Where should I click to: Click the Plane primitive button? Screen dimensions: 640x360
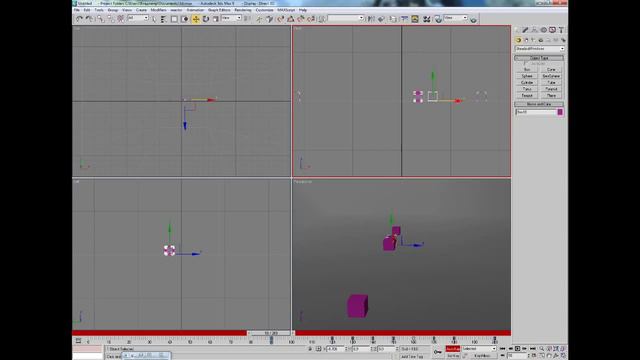coord(551,95)
